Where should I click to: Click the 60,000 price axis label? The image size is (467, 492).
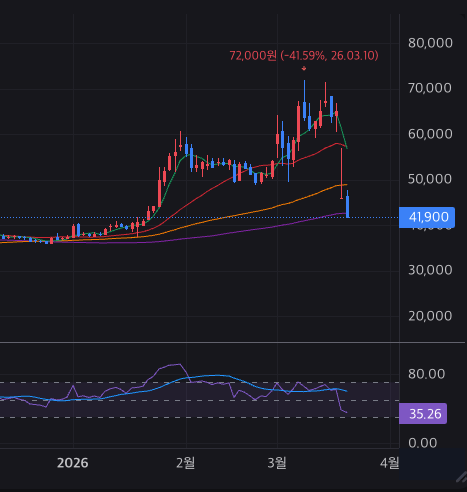(x=430, y=134)
